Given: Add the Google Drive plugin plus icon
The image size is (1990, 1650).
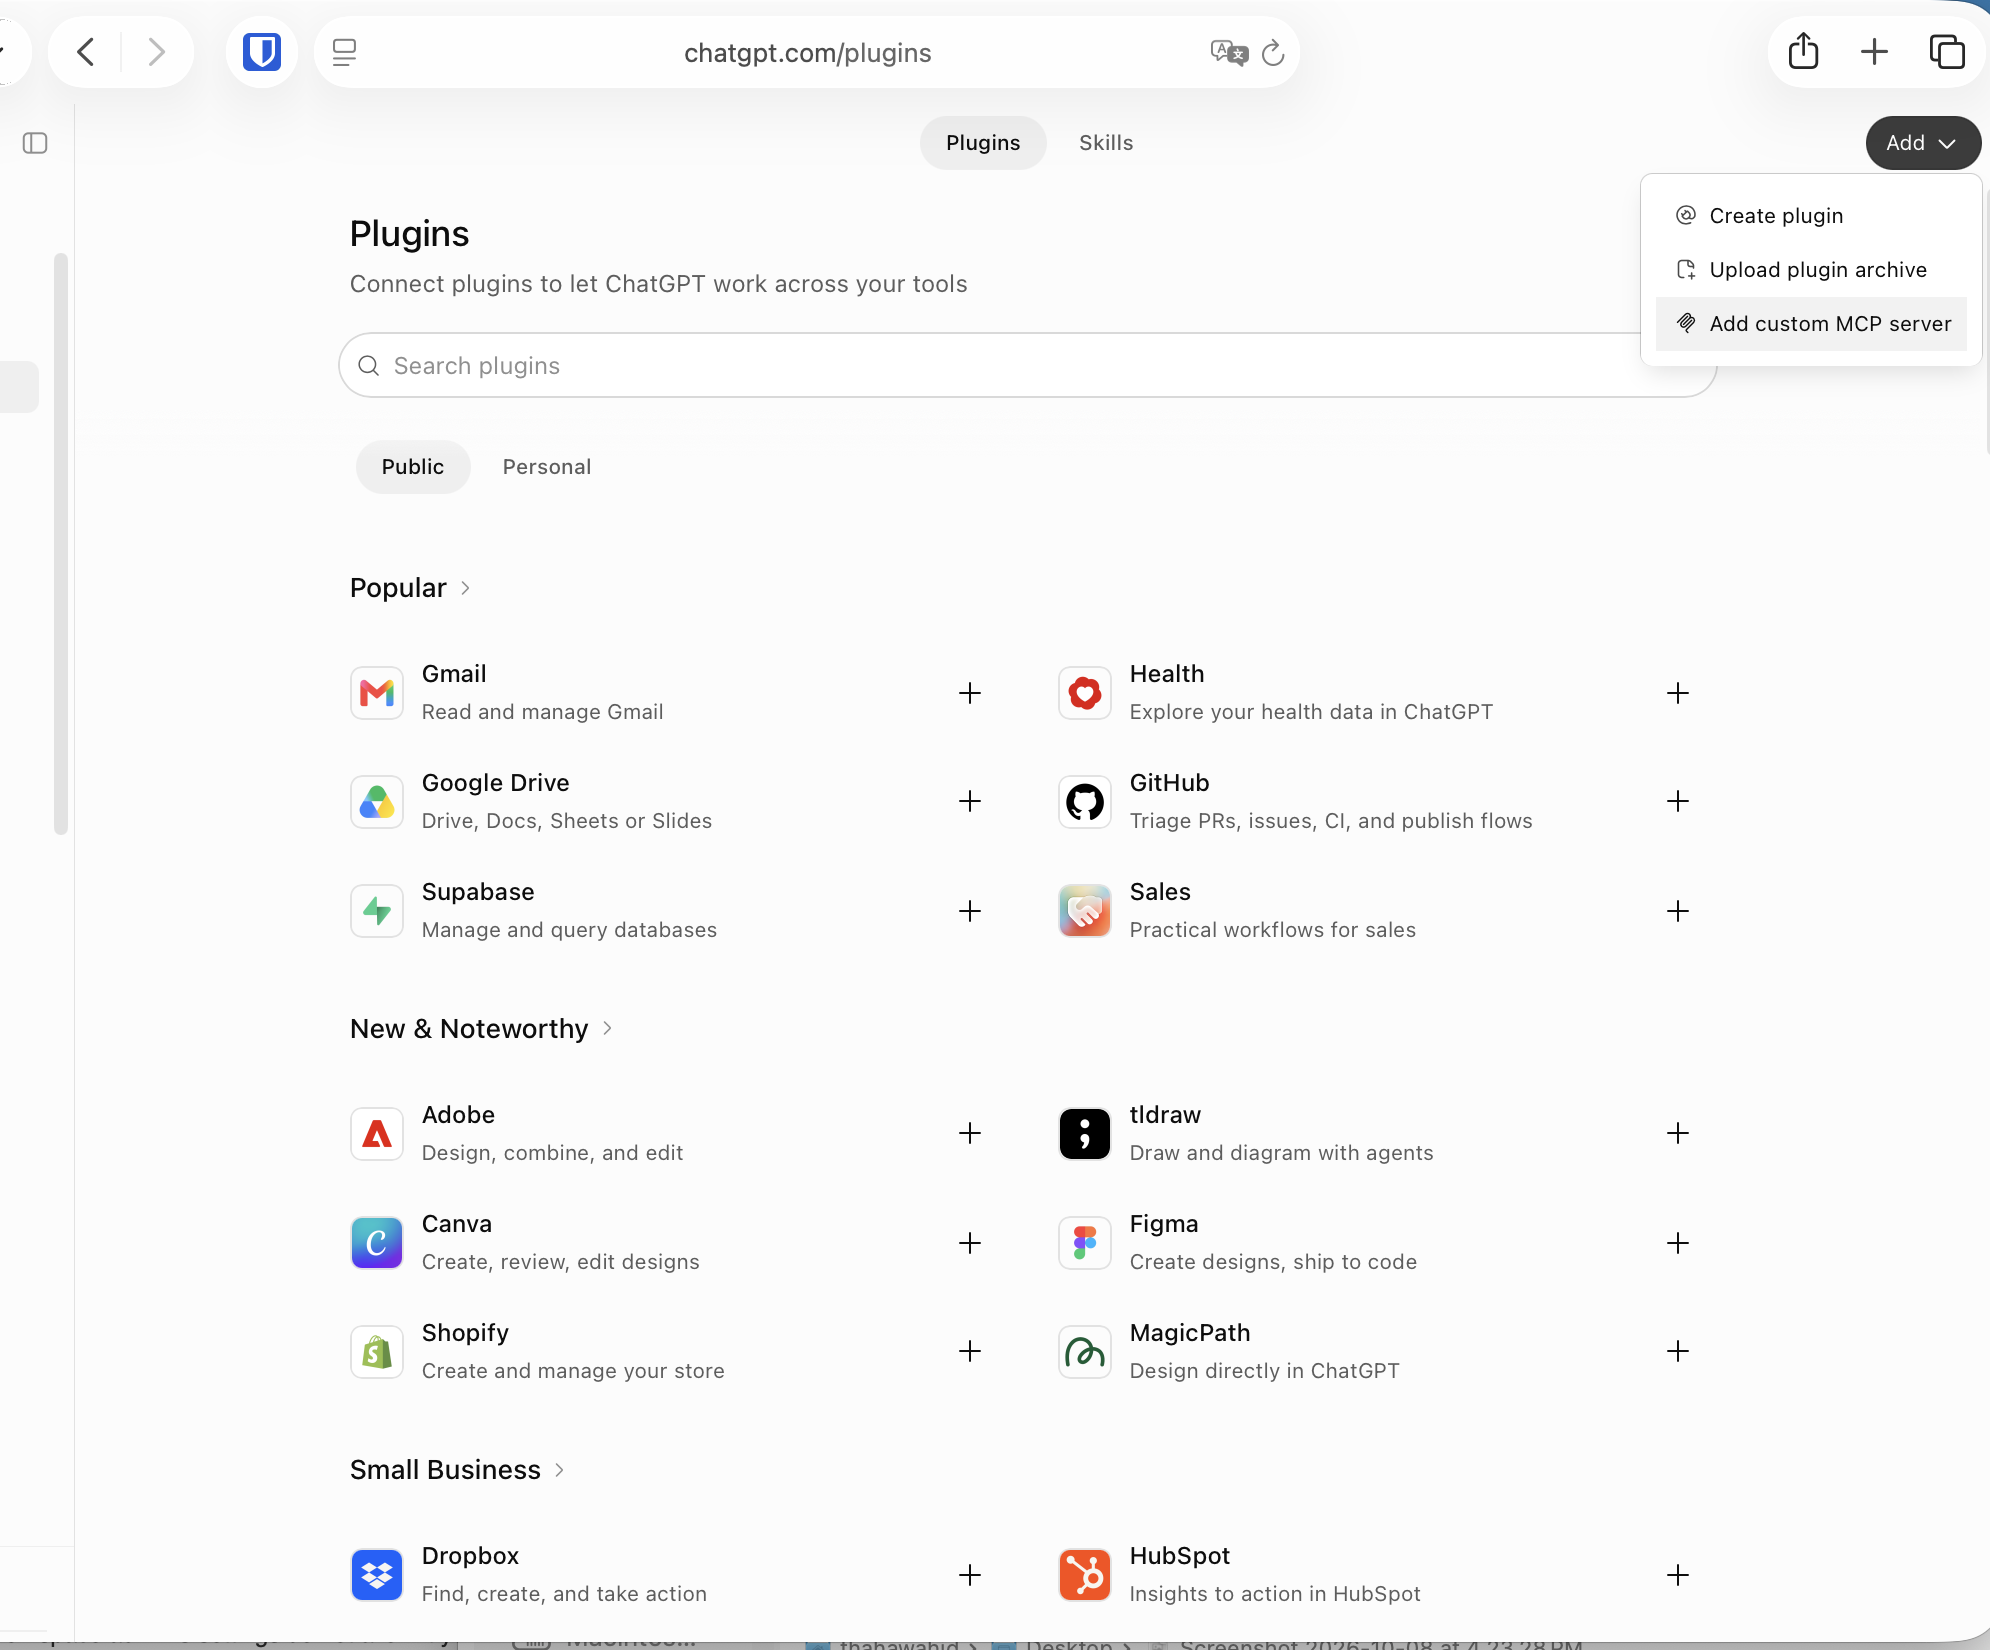Looking at the screenshot, I should pyautogui.click(x=970, y=801).
